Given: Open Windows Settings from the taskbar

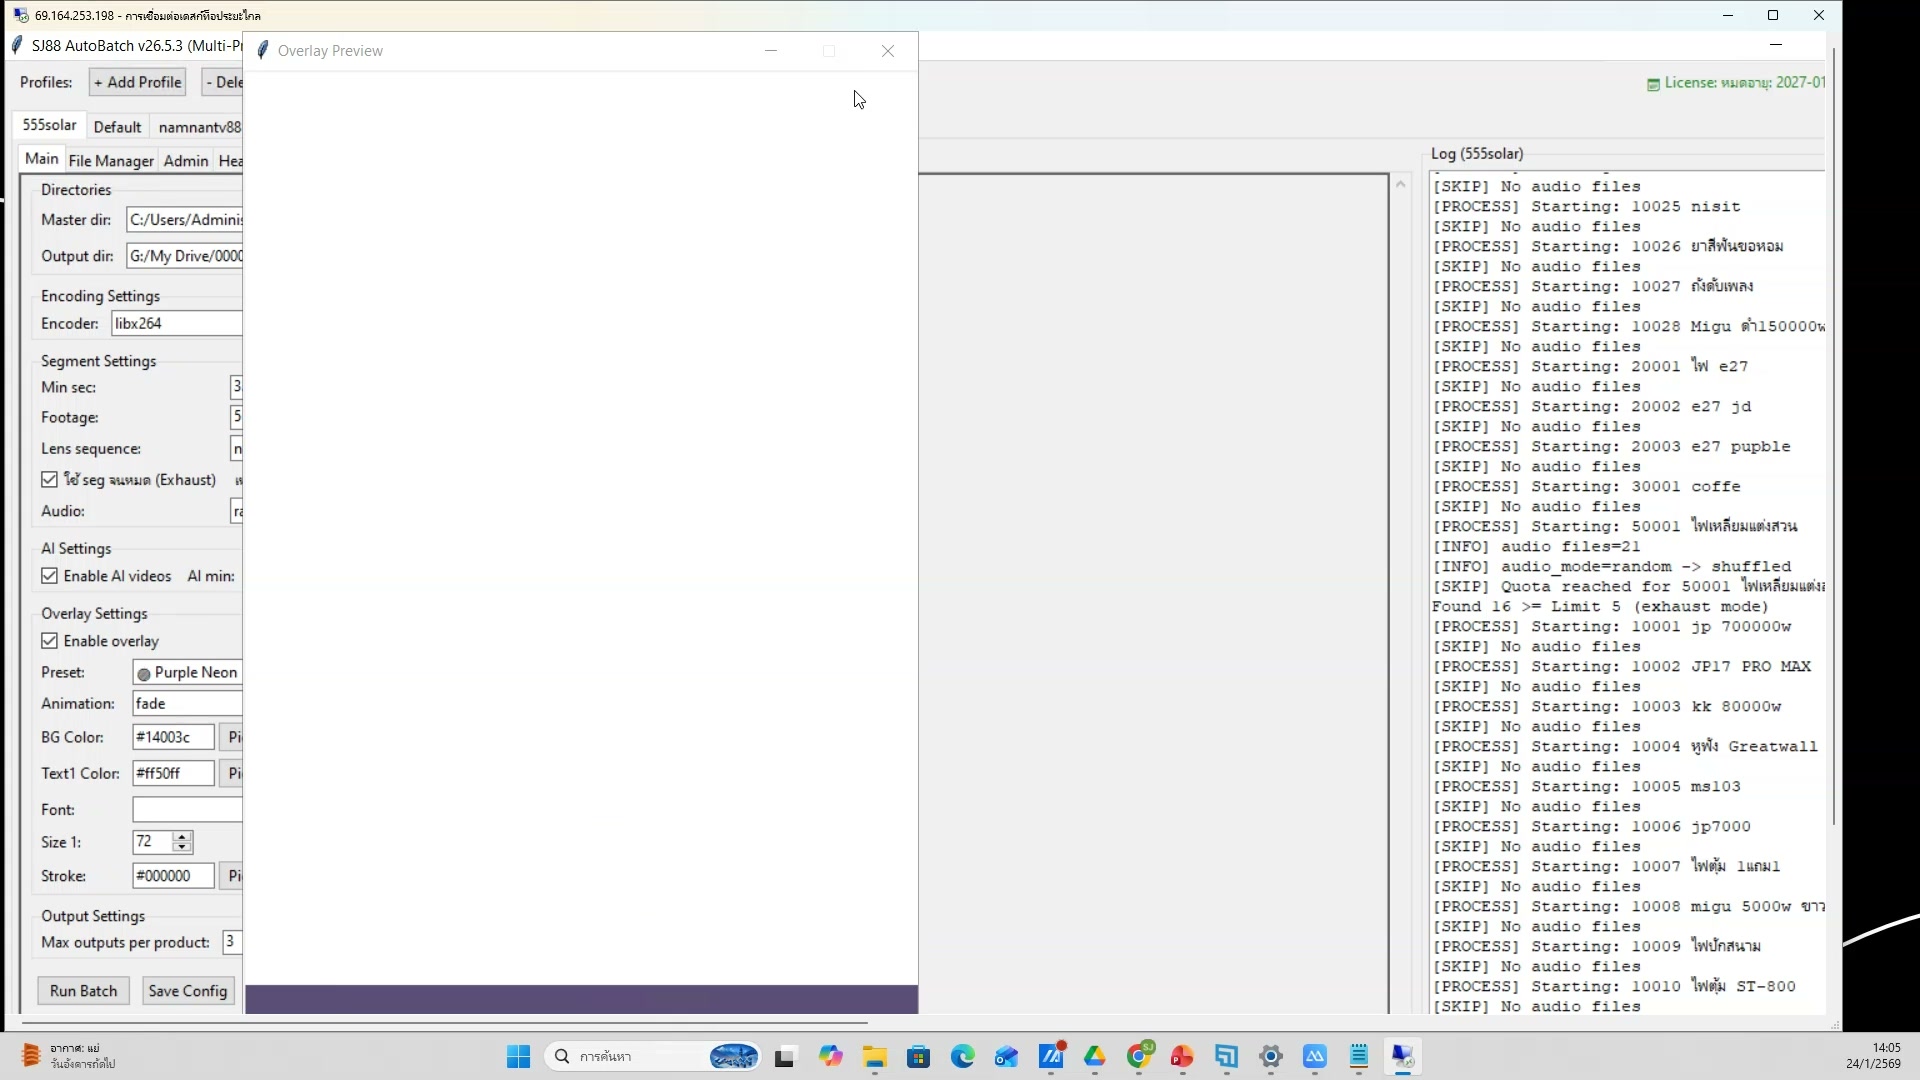Looking at the screenshot, I should click(x=1271, y=1057).
